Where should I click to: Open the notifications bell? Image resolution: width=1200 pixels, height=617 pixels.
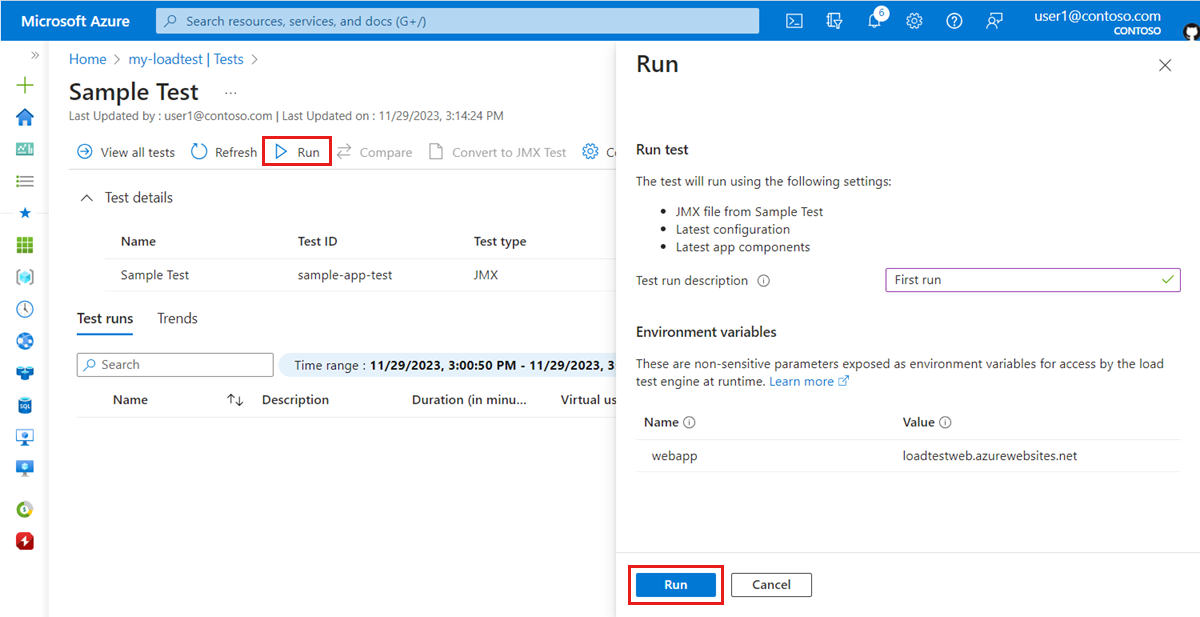point(874,21)
